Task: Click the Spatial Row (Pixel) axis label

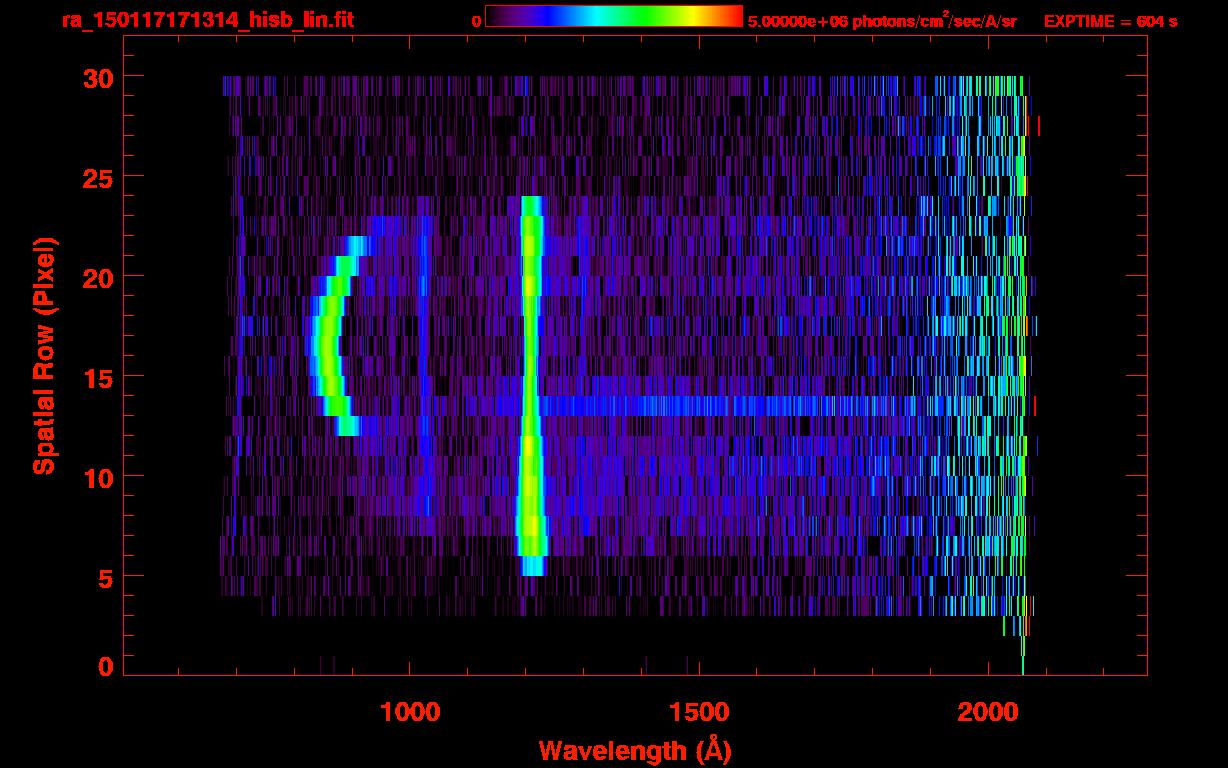Action: click(44, 355)
